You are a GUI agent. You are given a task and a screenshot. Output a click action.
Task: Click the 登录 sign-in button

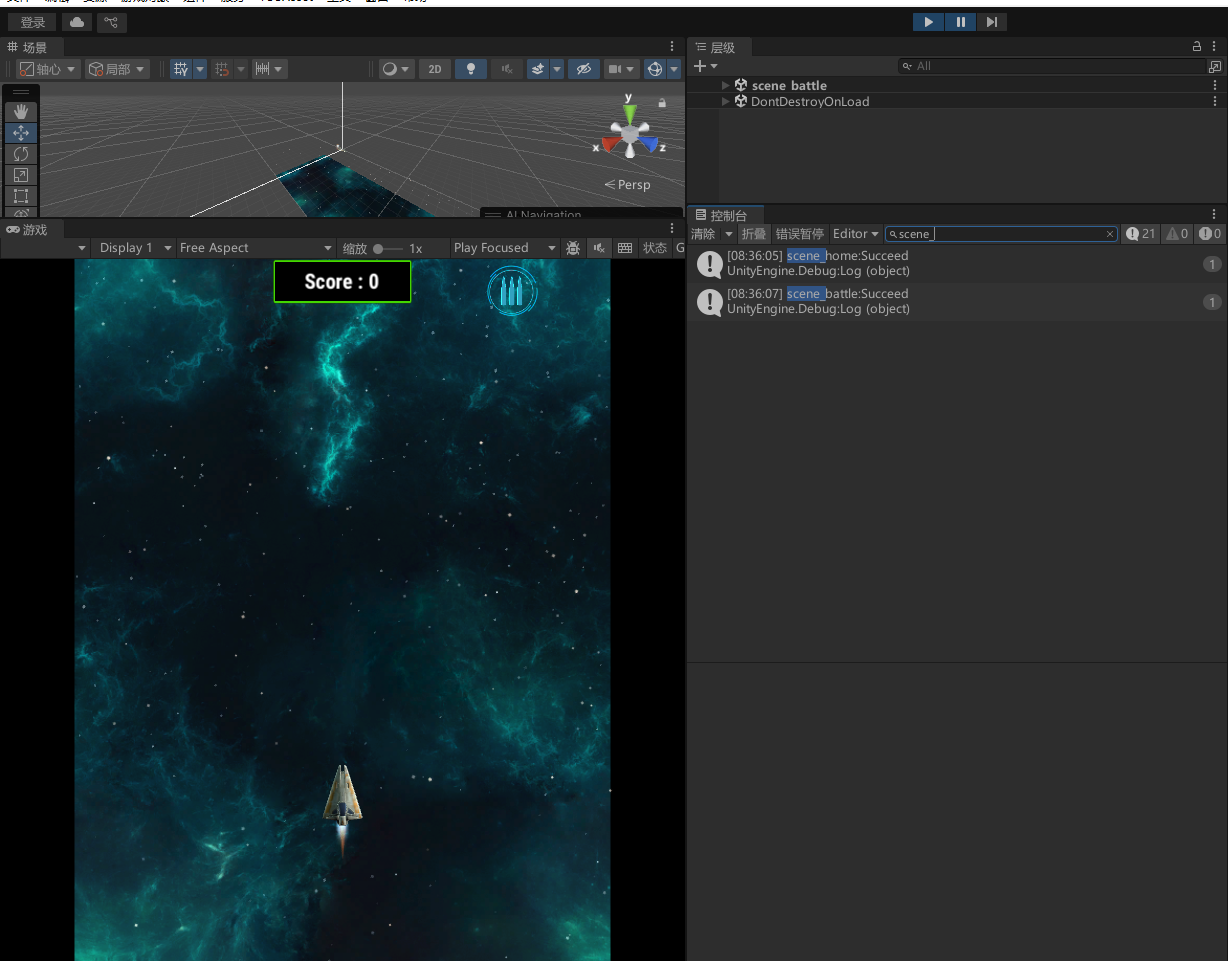pos(32,22)
